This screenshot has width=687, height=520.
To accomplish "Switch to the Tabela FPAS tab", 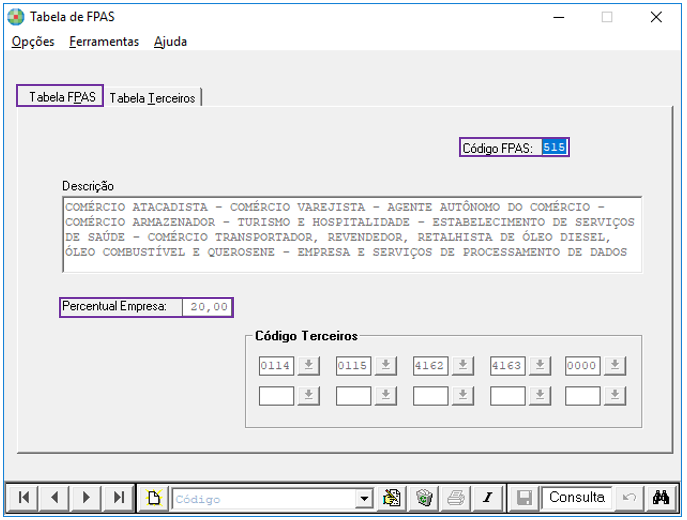I will 60,96.
